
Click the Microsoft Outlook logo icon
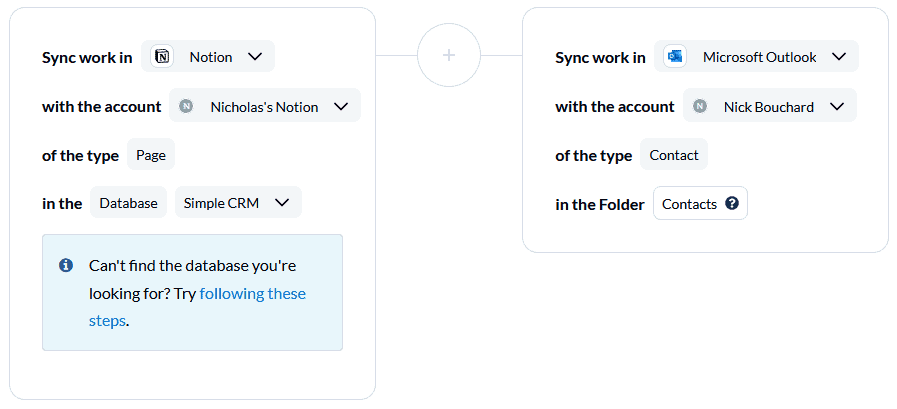click(x=675, y=57)
